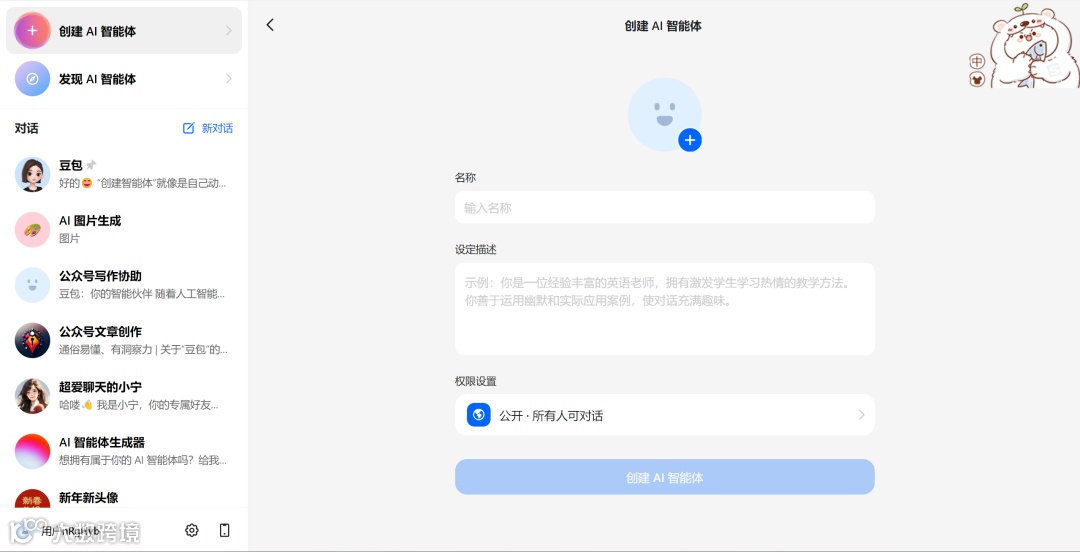1080x552 pixels.
Task: Click the bear mascot widget
Action: tap(1033, 45)
